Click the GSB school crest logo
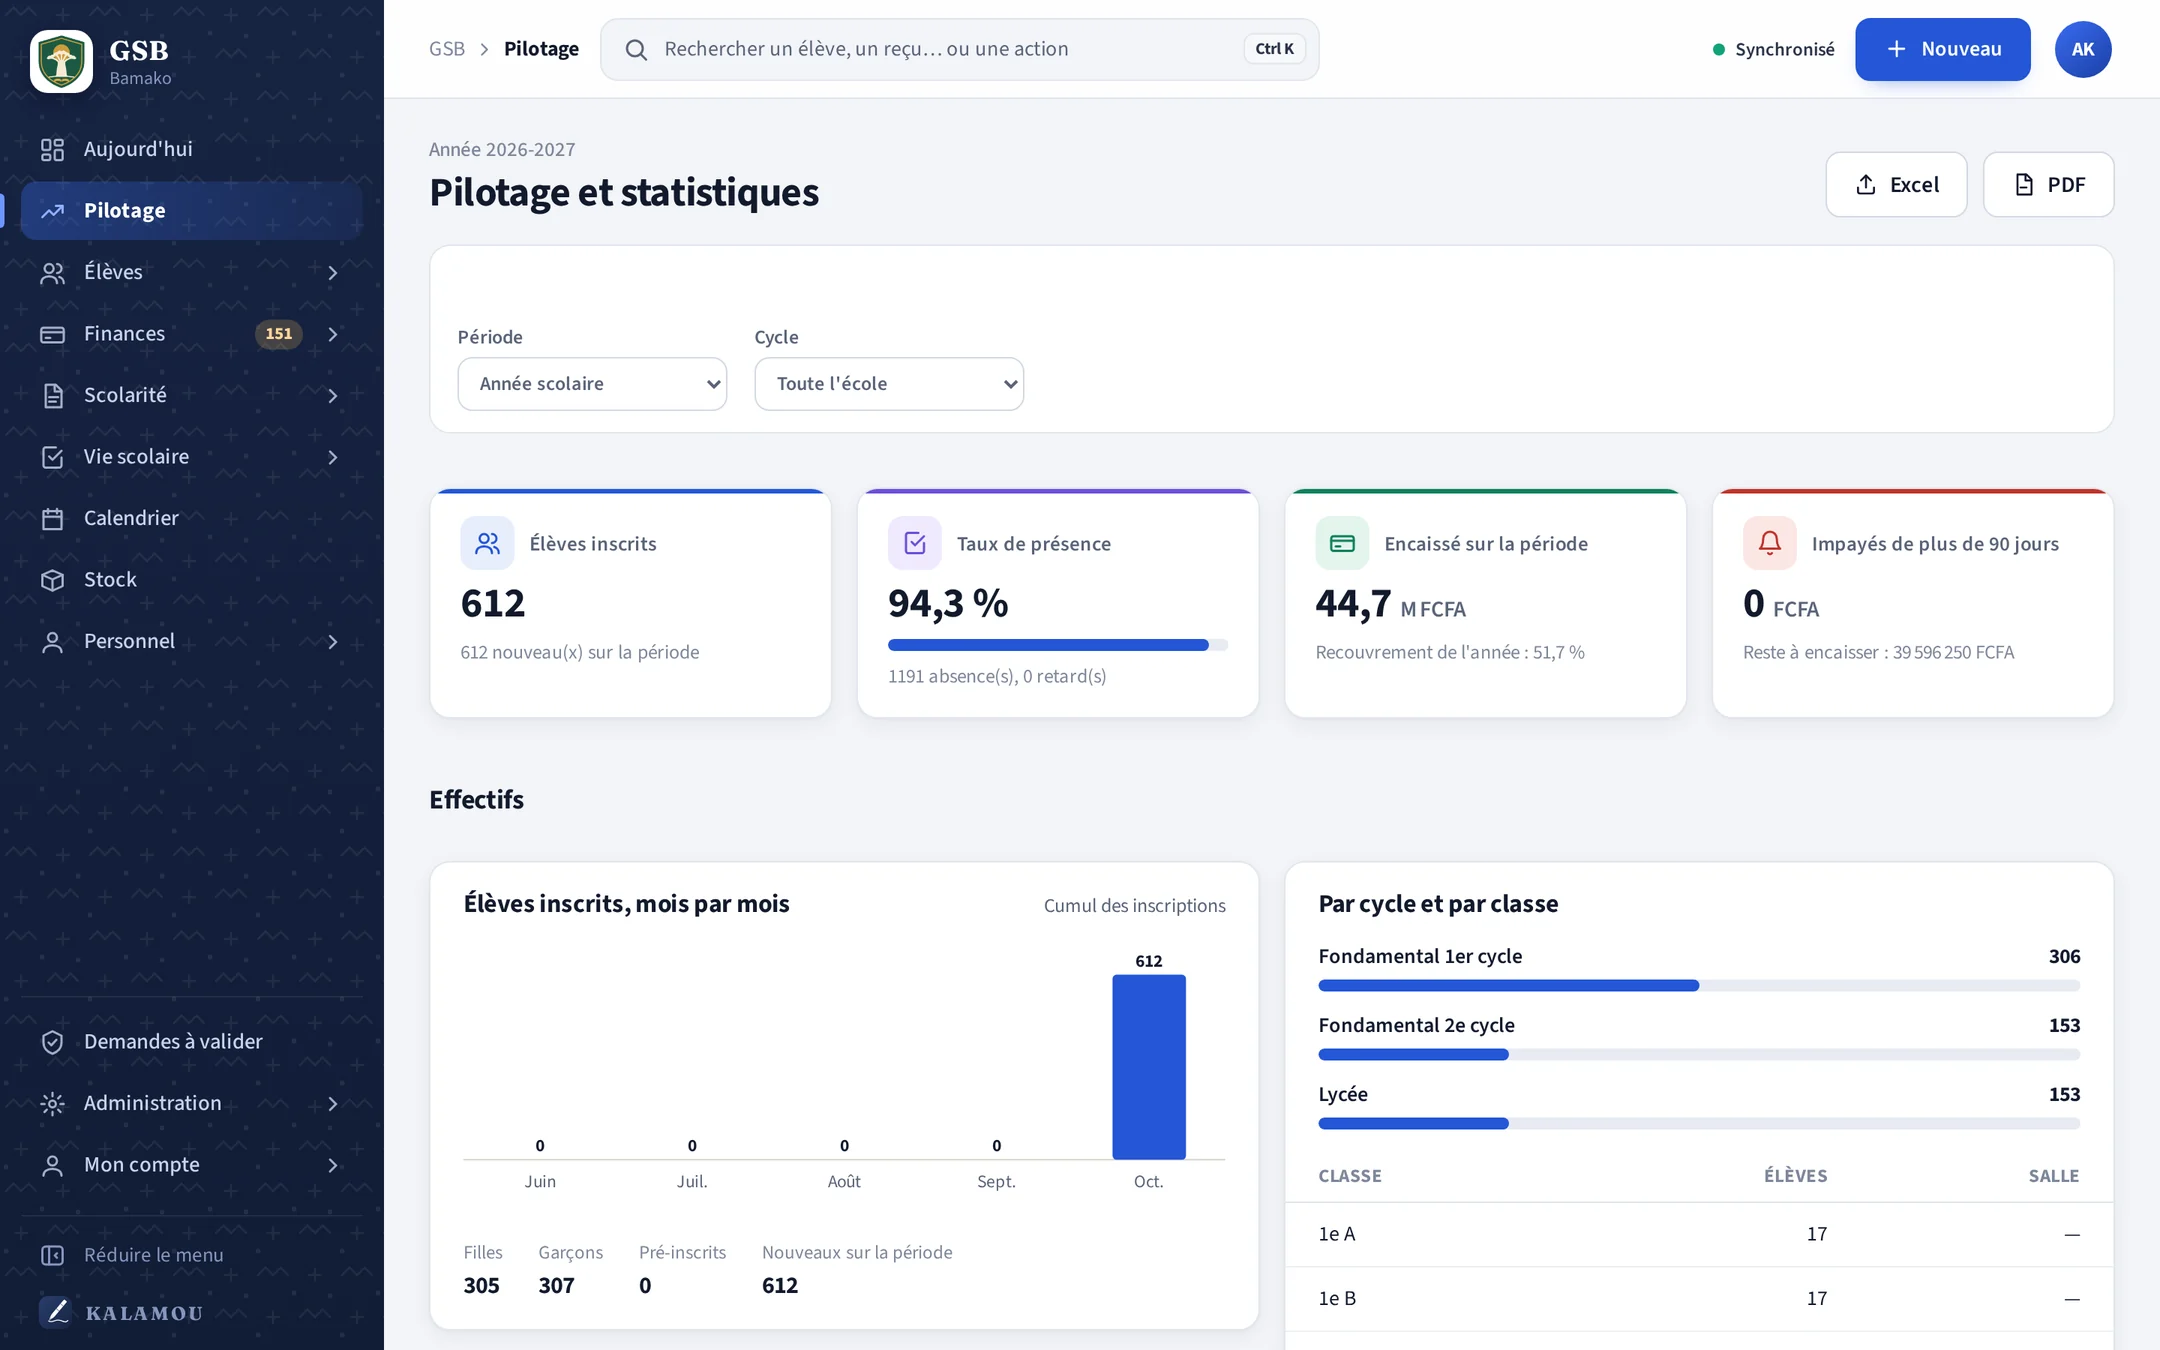 click(x=61, y=61)
